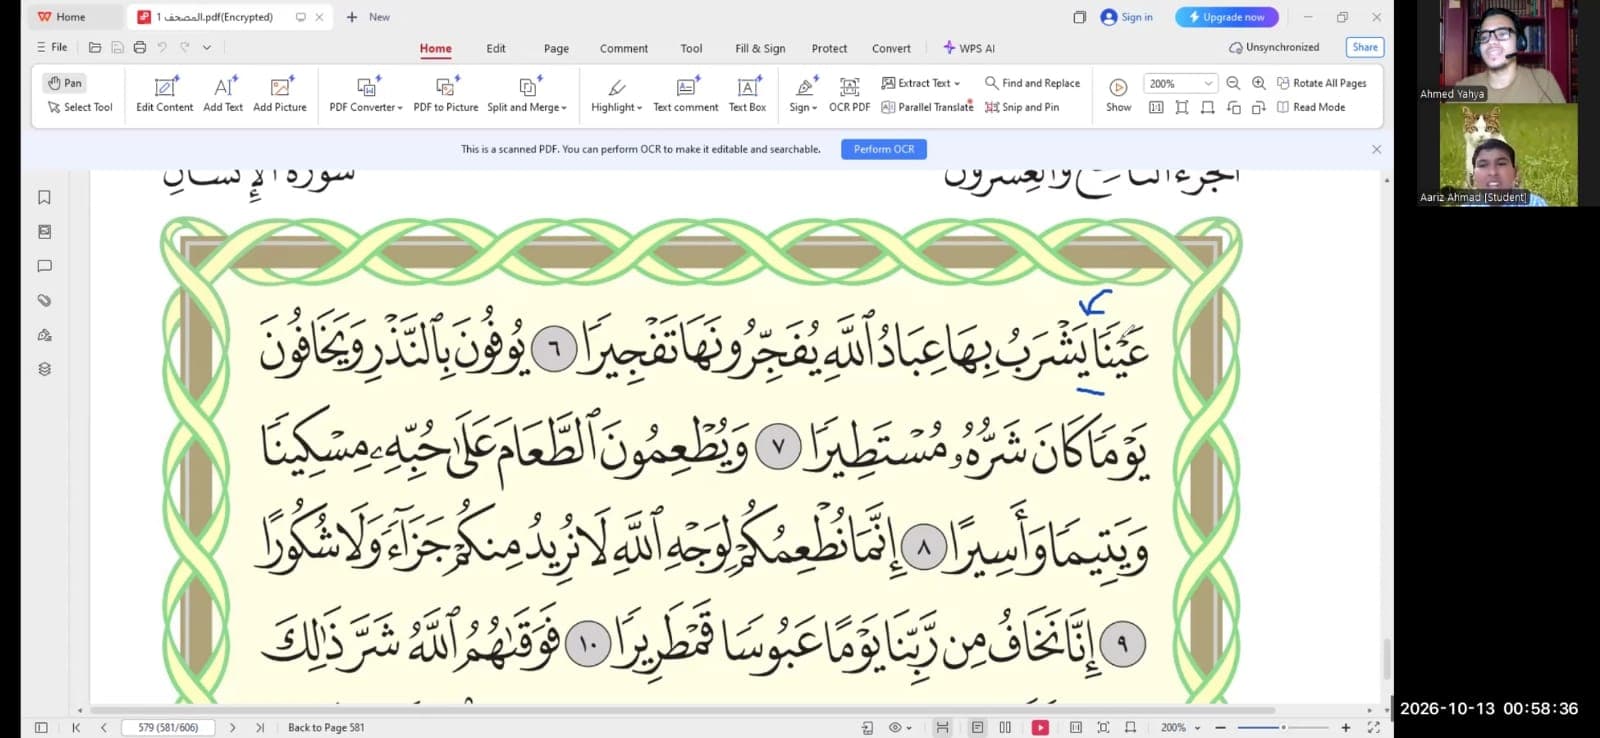
Task: Activate the Pan tool
Action: click(x=65, y=83)
